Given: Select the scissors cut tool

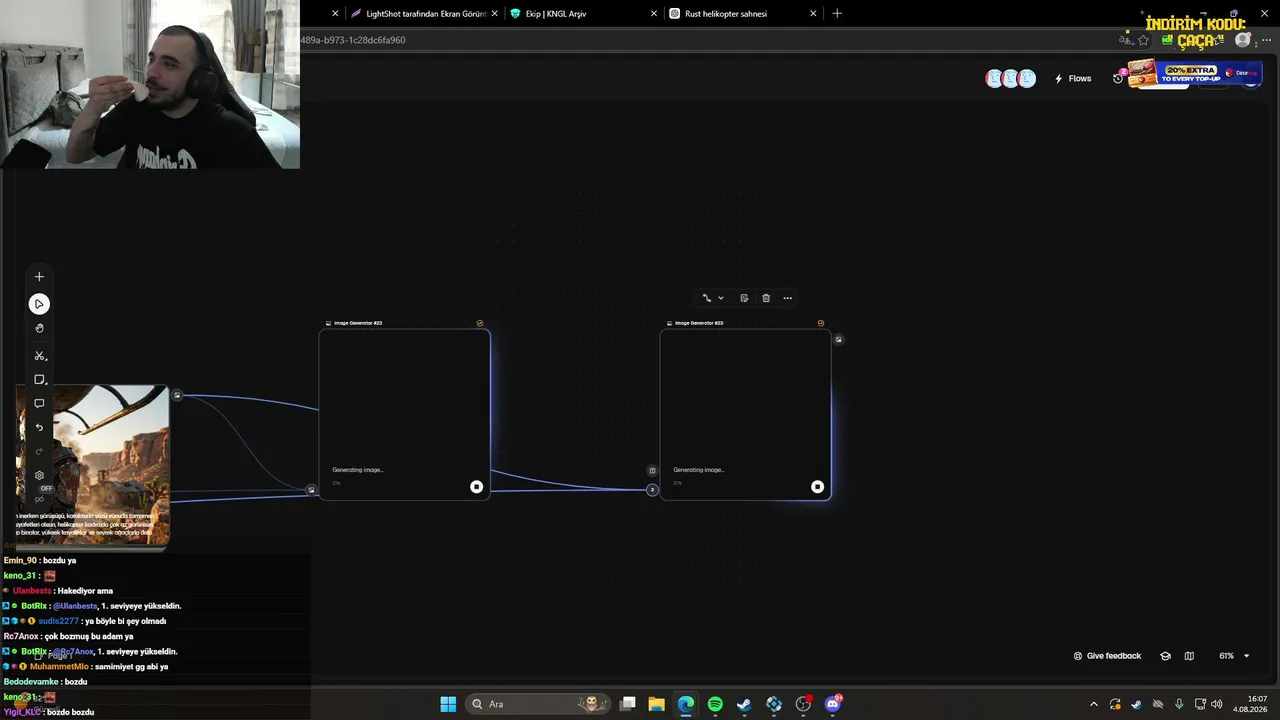Looking at the screenshot, I should pyautogui.click(x=39, y=355).
